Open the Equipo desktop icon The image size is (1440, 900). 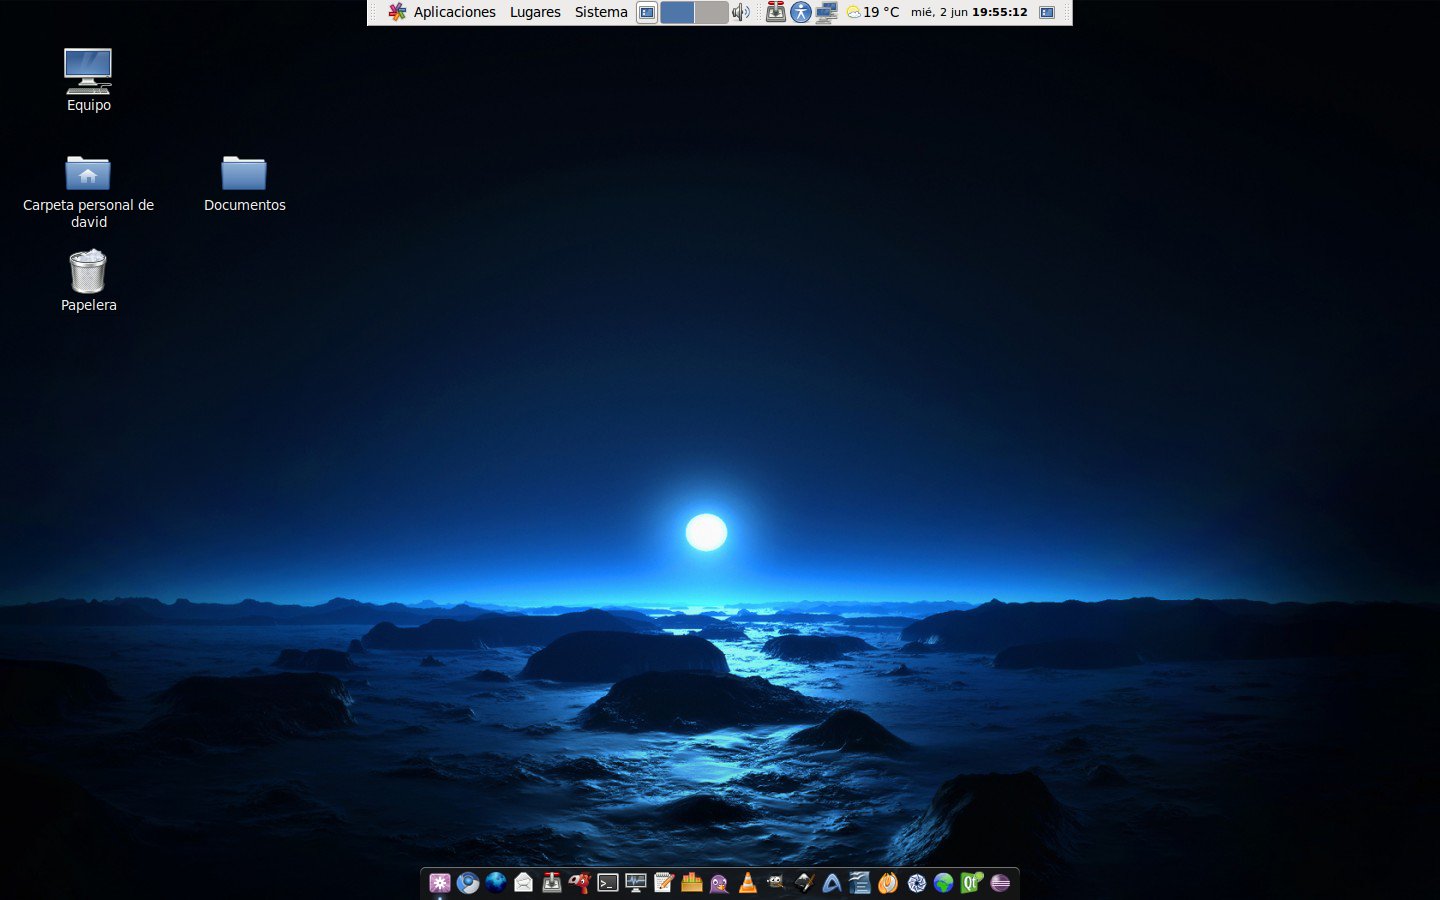(88, 72)
